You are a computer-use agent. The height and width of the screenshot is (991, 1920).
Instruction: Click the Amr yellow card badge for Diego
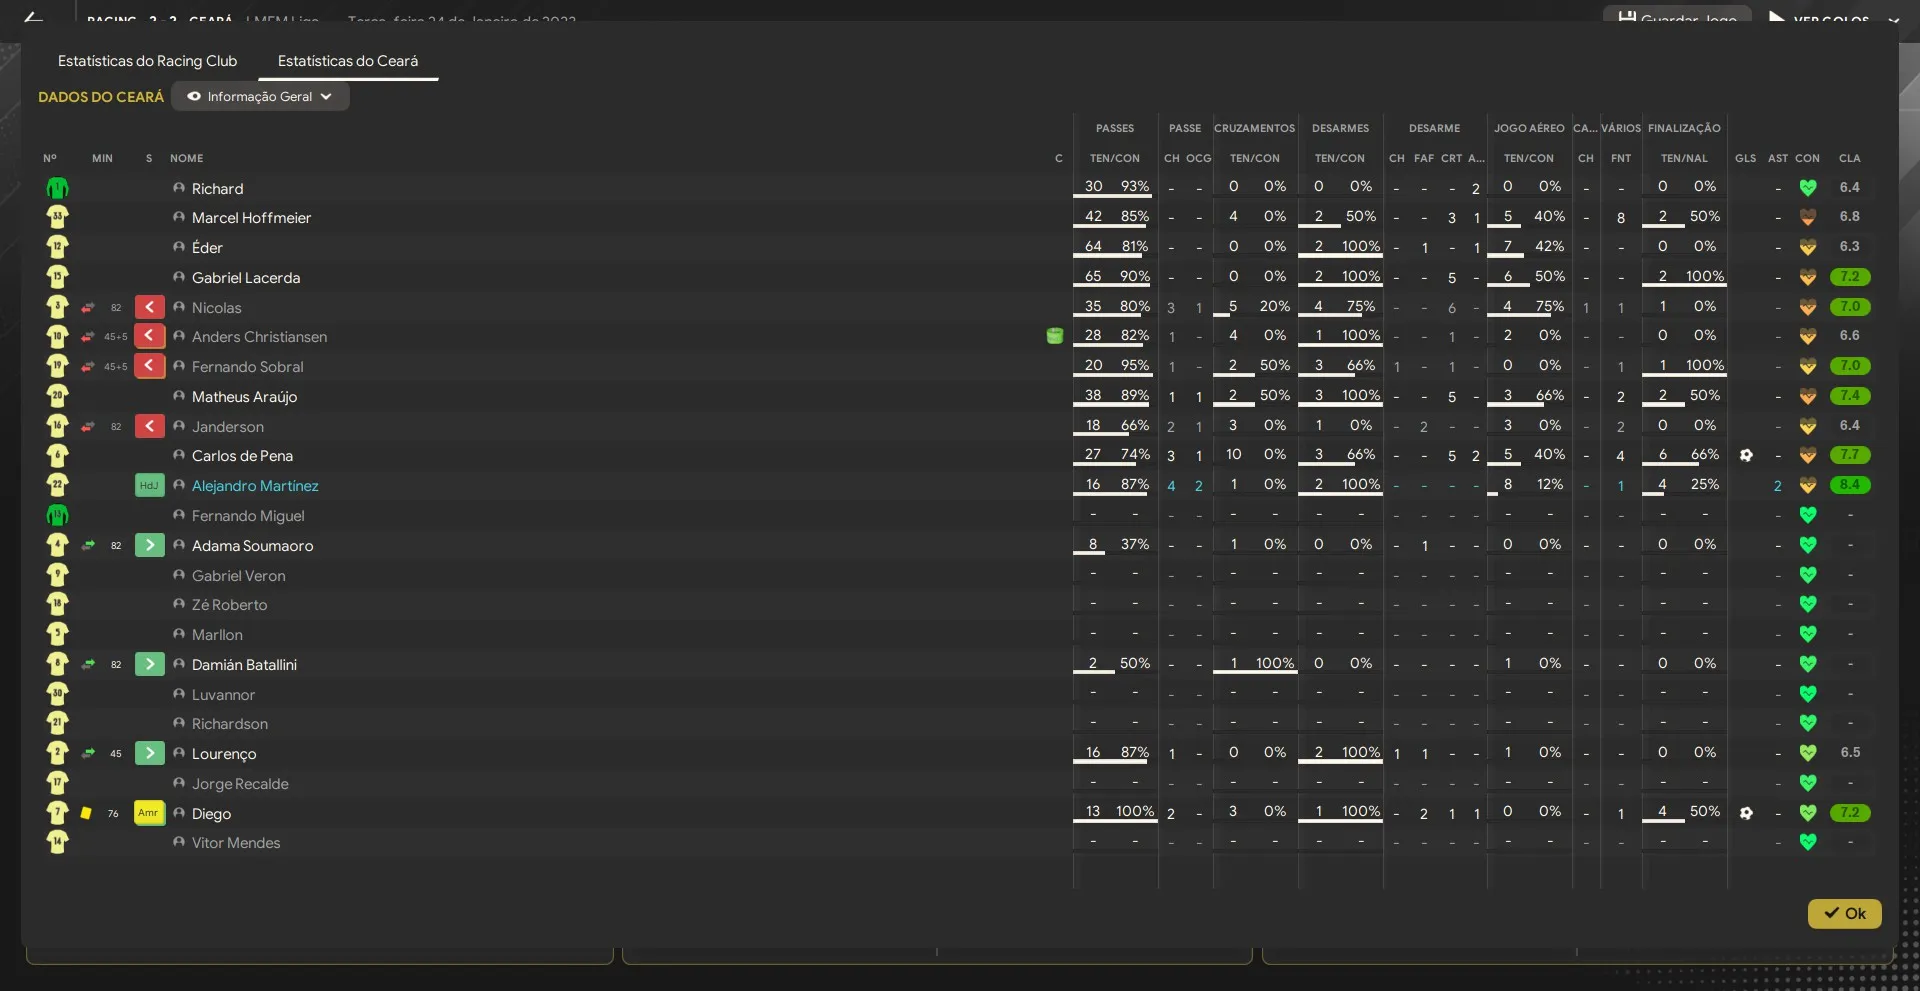point(149,813)
